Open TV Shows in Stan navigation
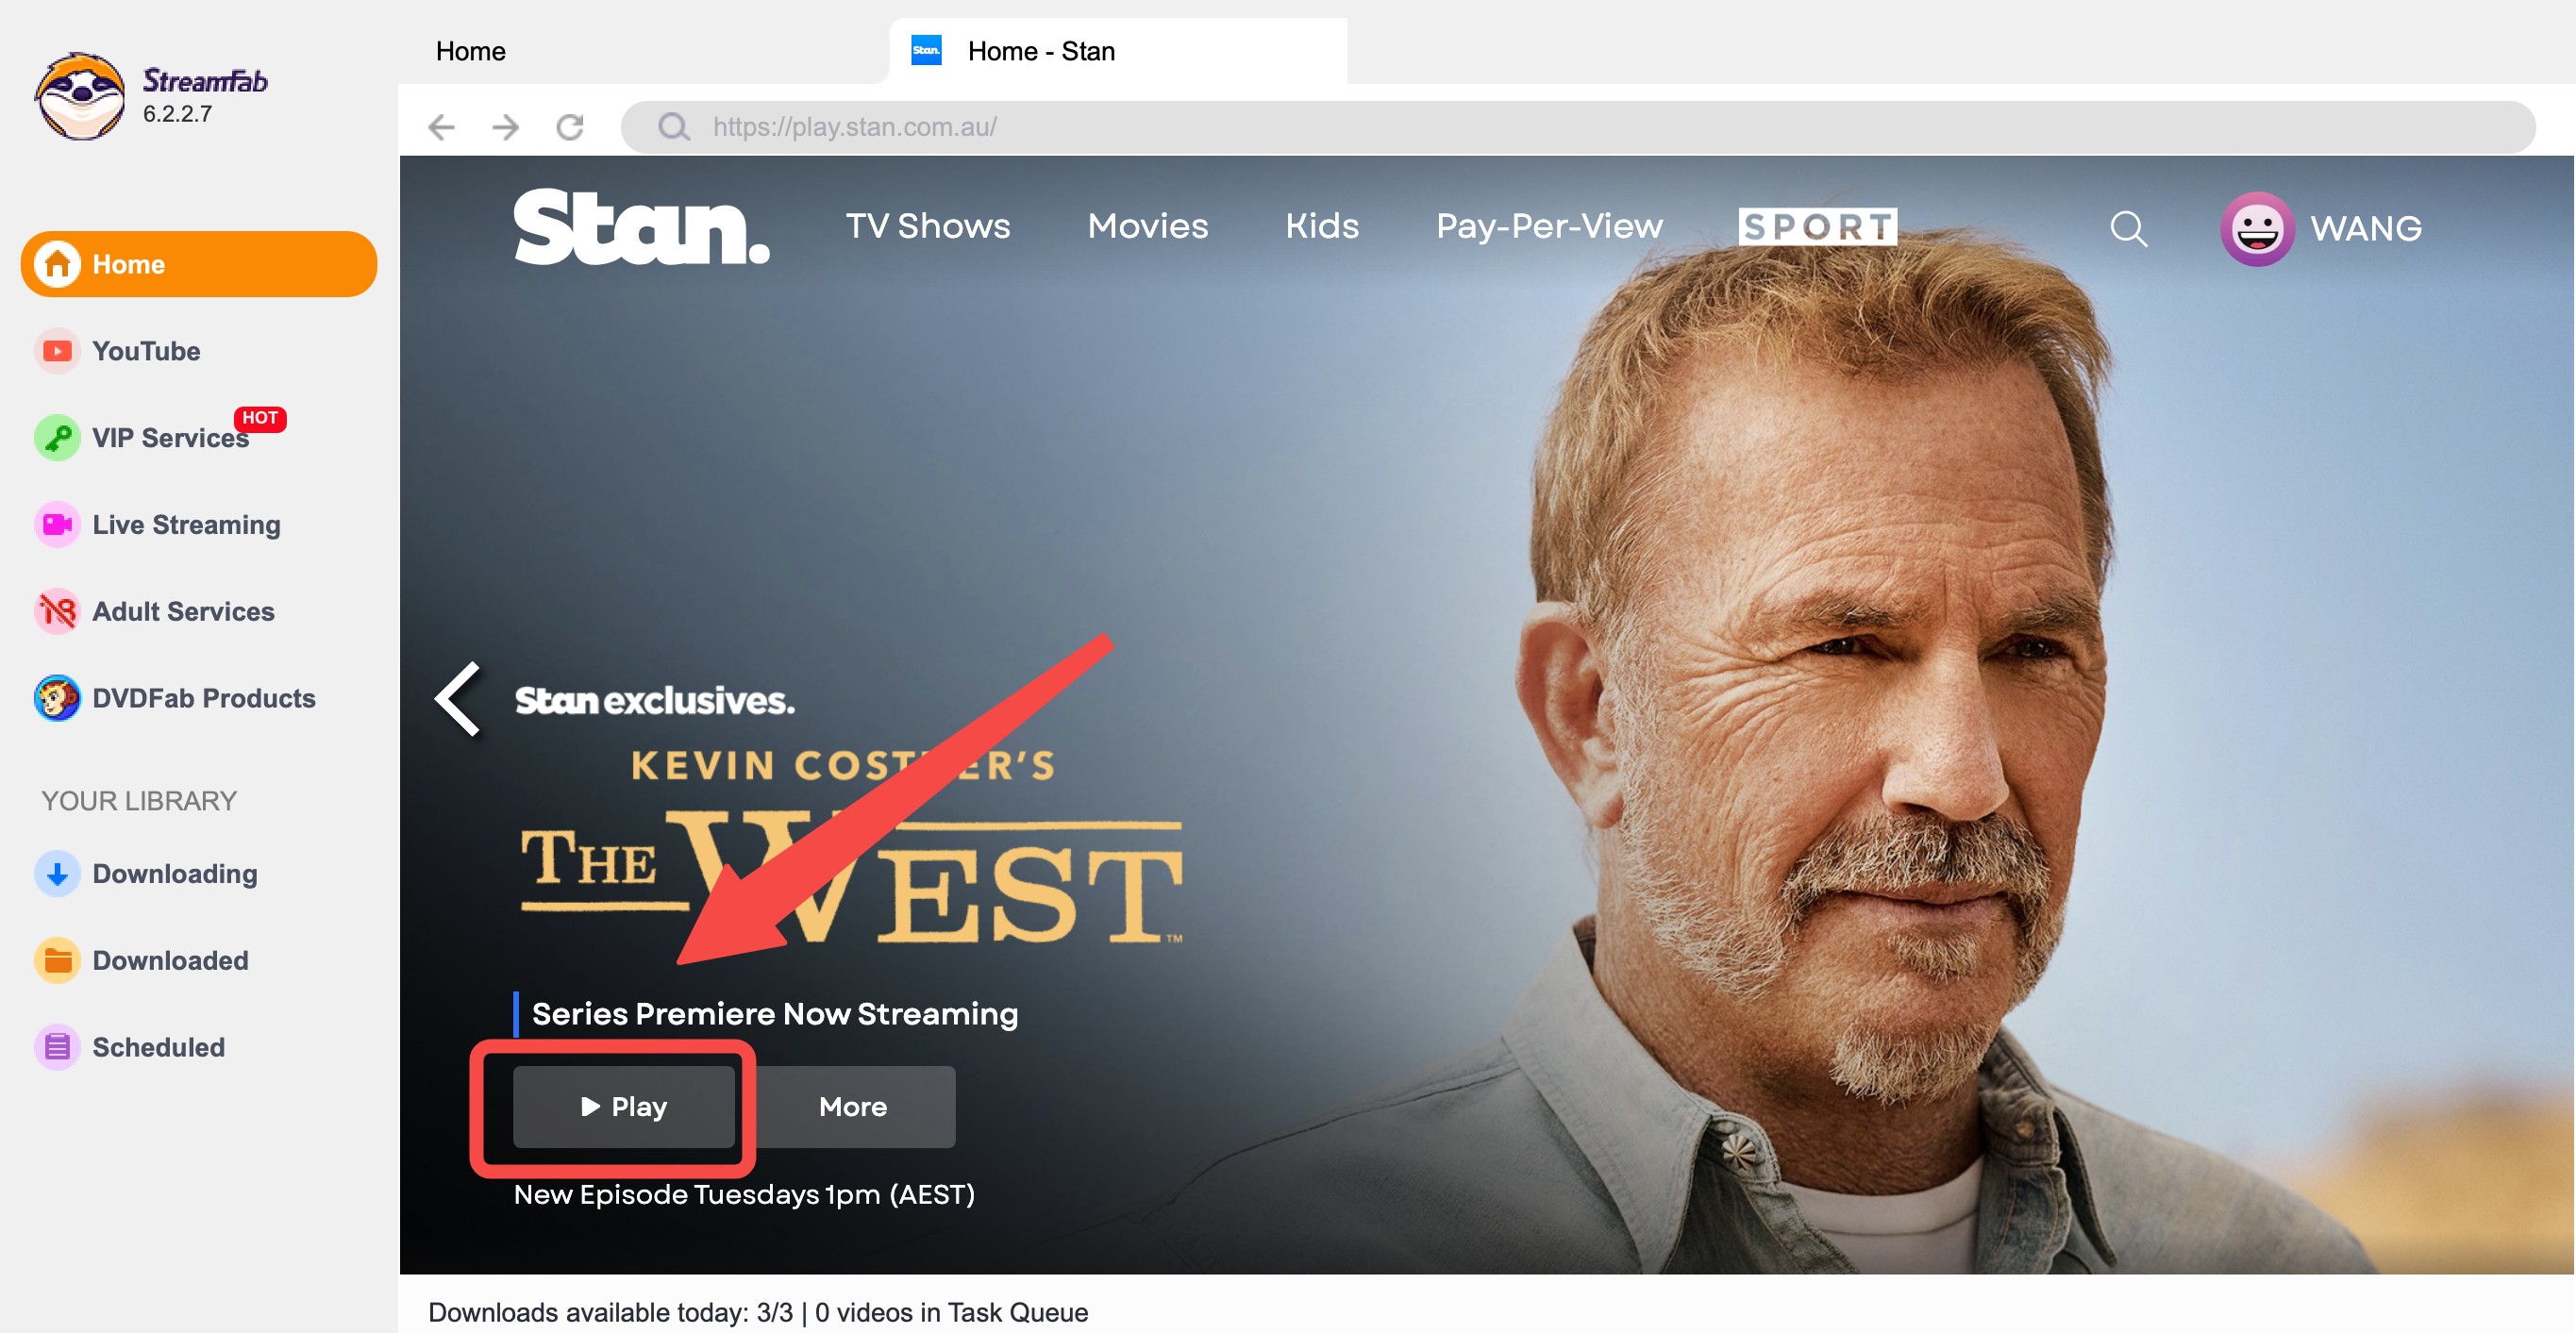The height and width of the screenshot is (1333, 2576). (928, 226)
